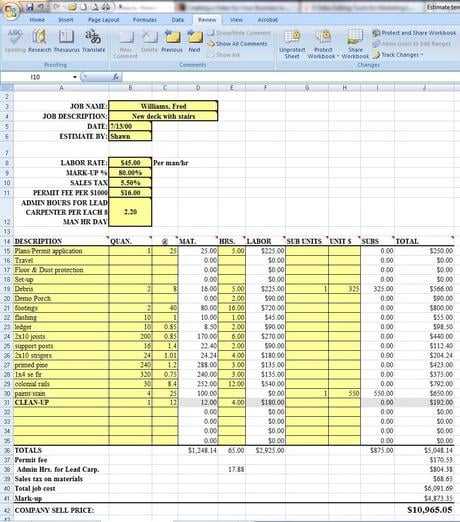Switch to the Page Layout tab

pos(104,20)
